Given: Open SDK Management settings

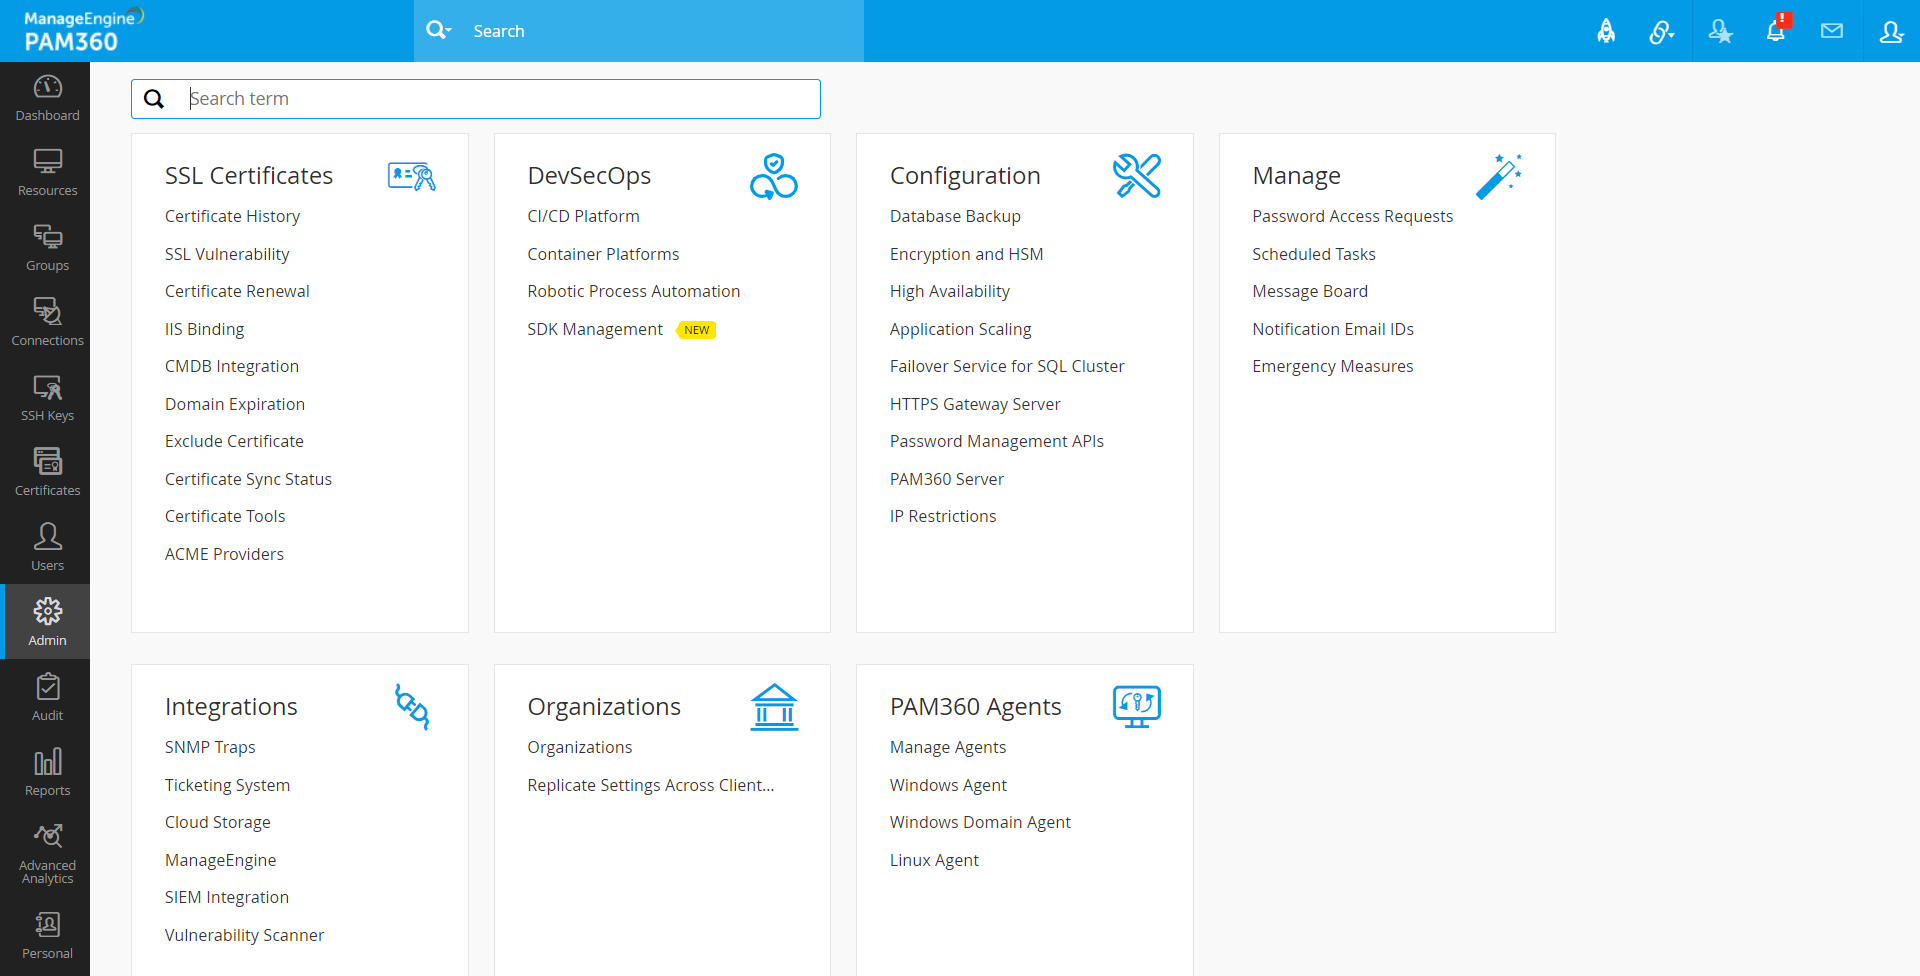Looking at the screenshot, I should 594,329.
